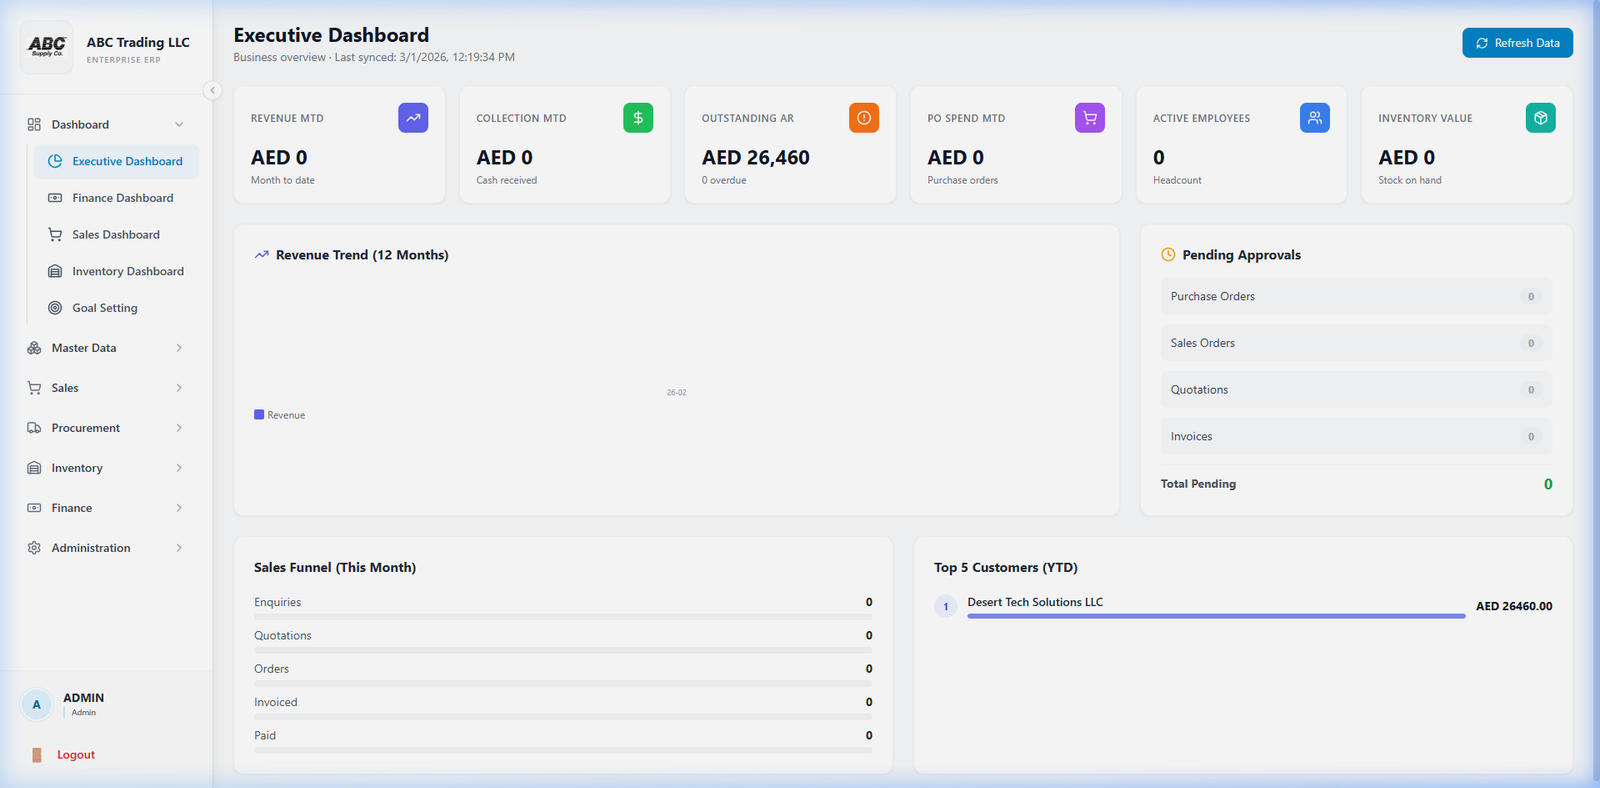Click the AED 26460.00 customer total
This screenshot has height=788, width=1600.
[x=1514, y=606]
